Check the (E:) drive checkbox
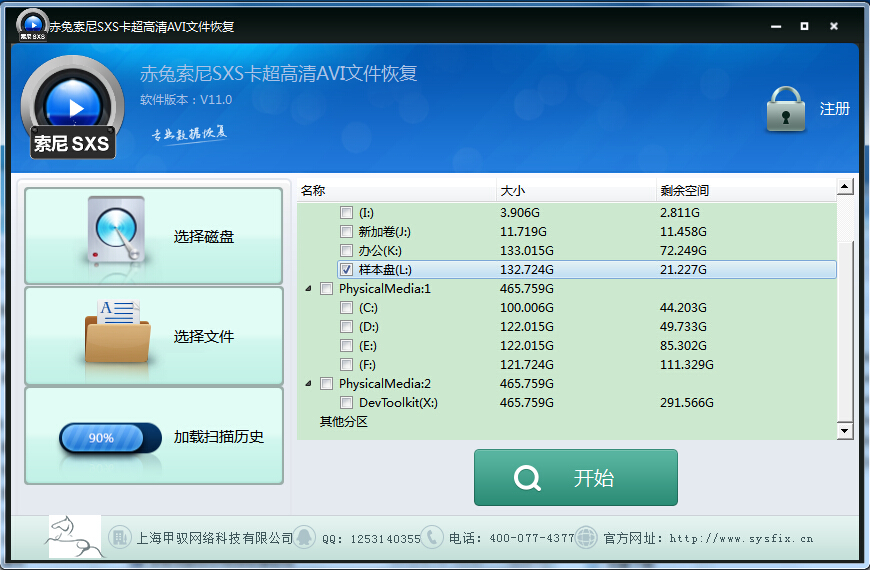This screenshot has width=870, height=570. [x=346, y=346]
